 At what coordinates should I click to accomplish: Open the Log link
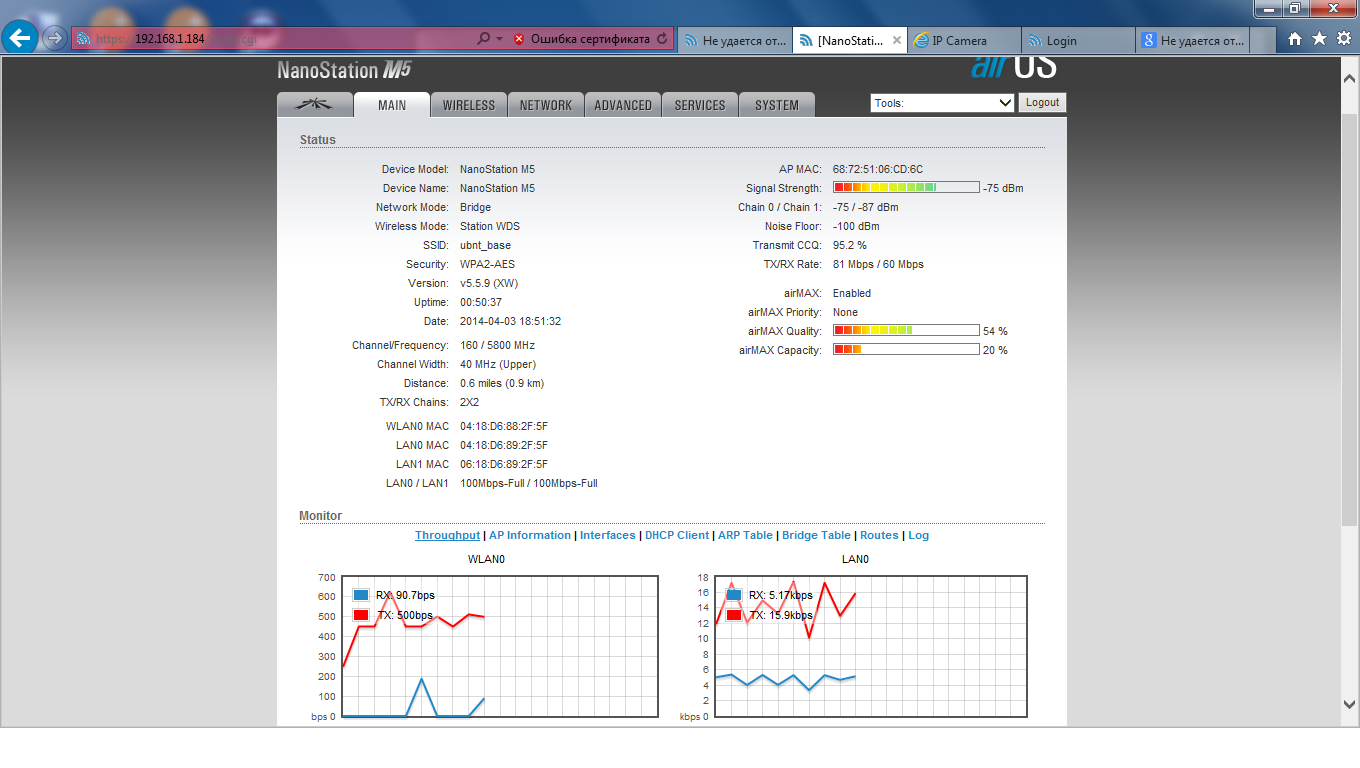[x=918, y=535]
